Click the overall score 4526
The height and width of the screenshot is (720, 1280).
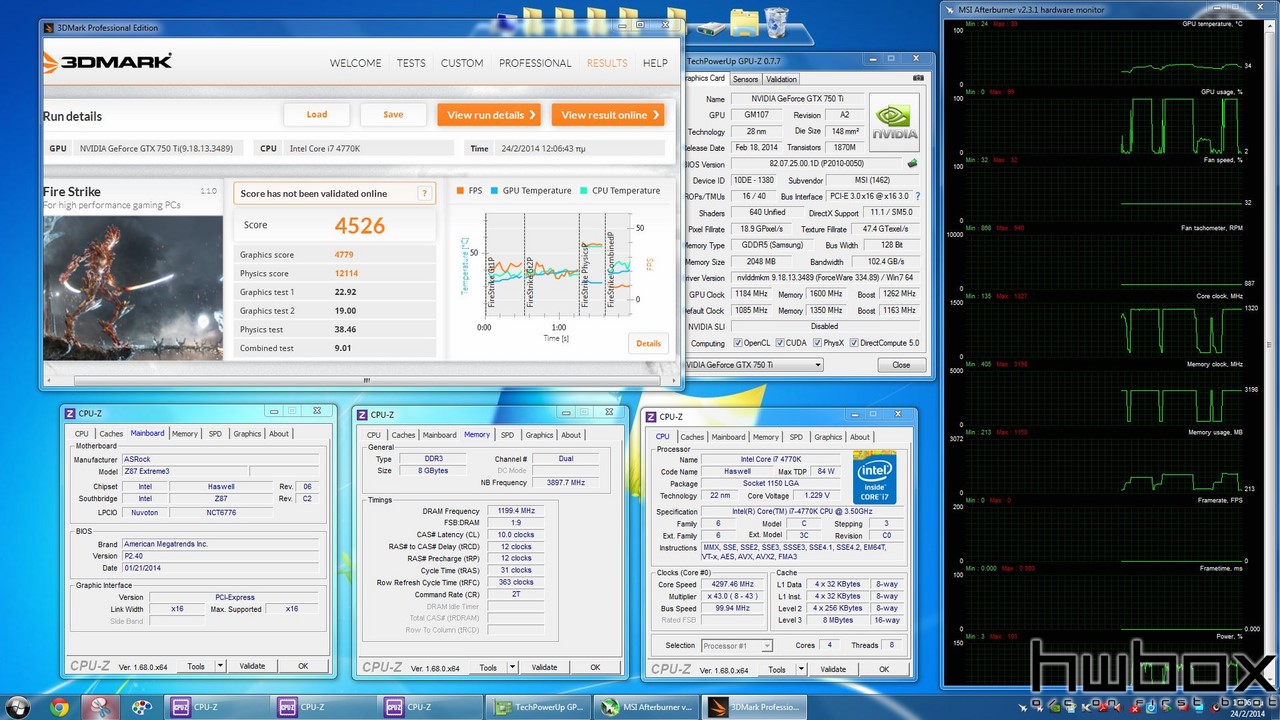click(360, 225)
